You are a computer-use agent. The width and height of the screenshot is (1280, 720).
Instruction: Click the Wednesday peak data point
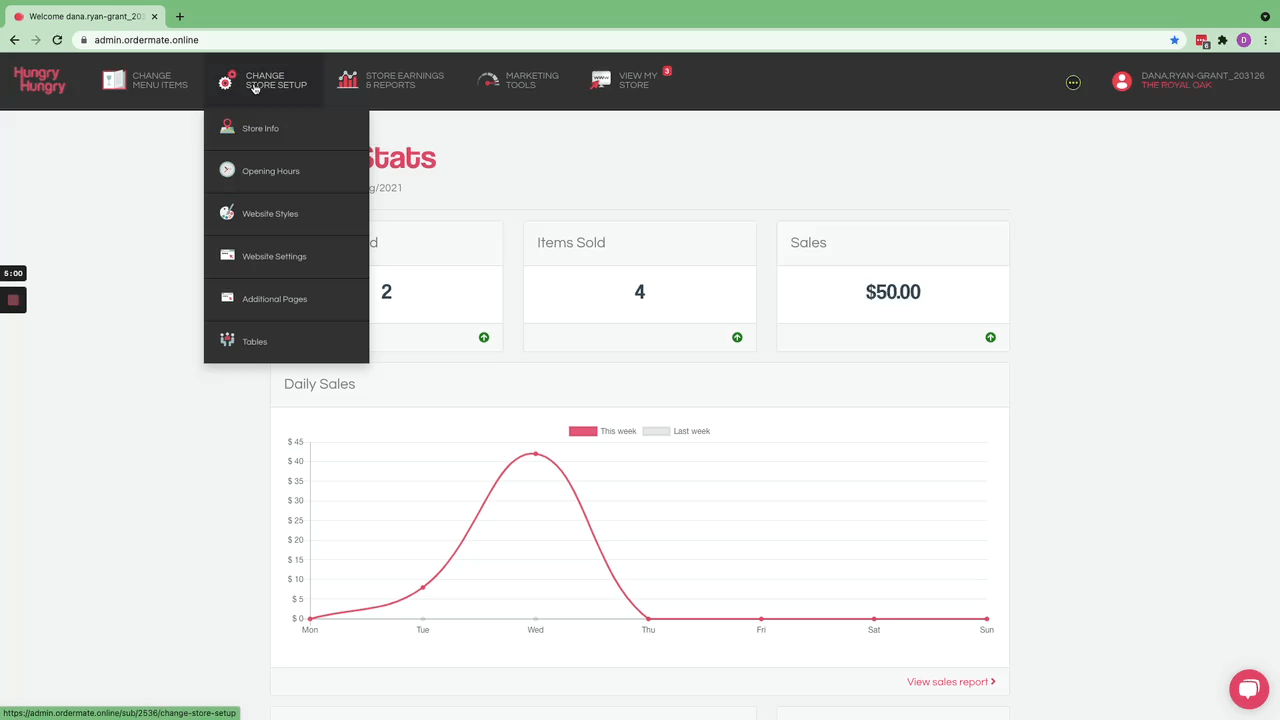point(536,454)
